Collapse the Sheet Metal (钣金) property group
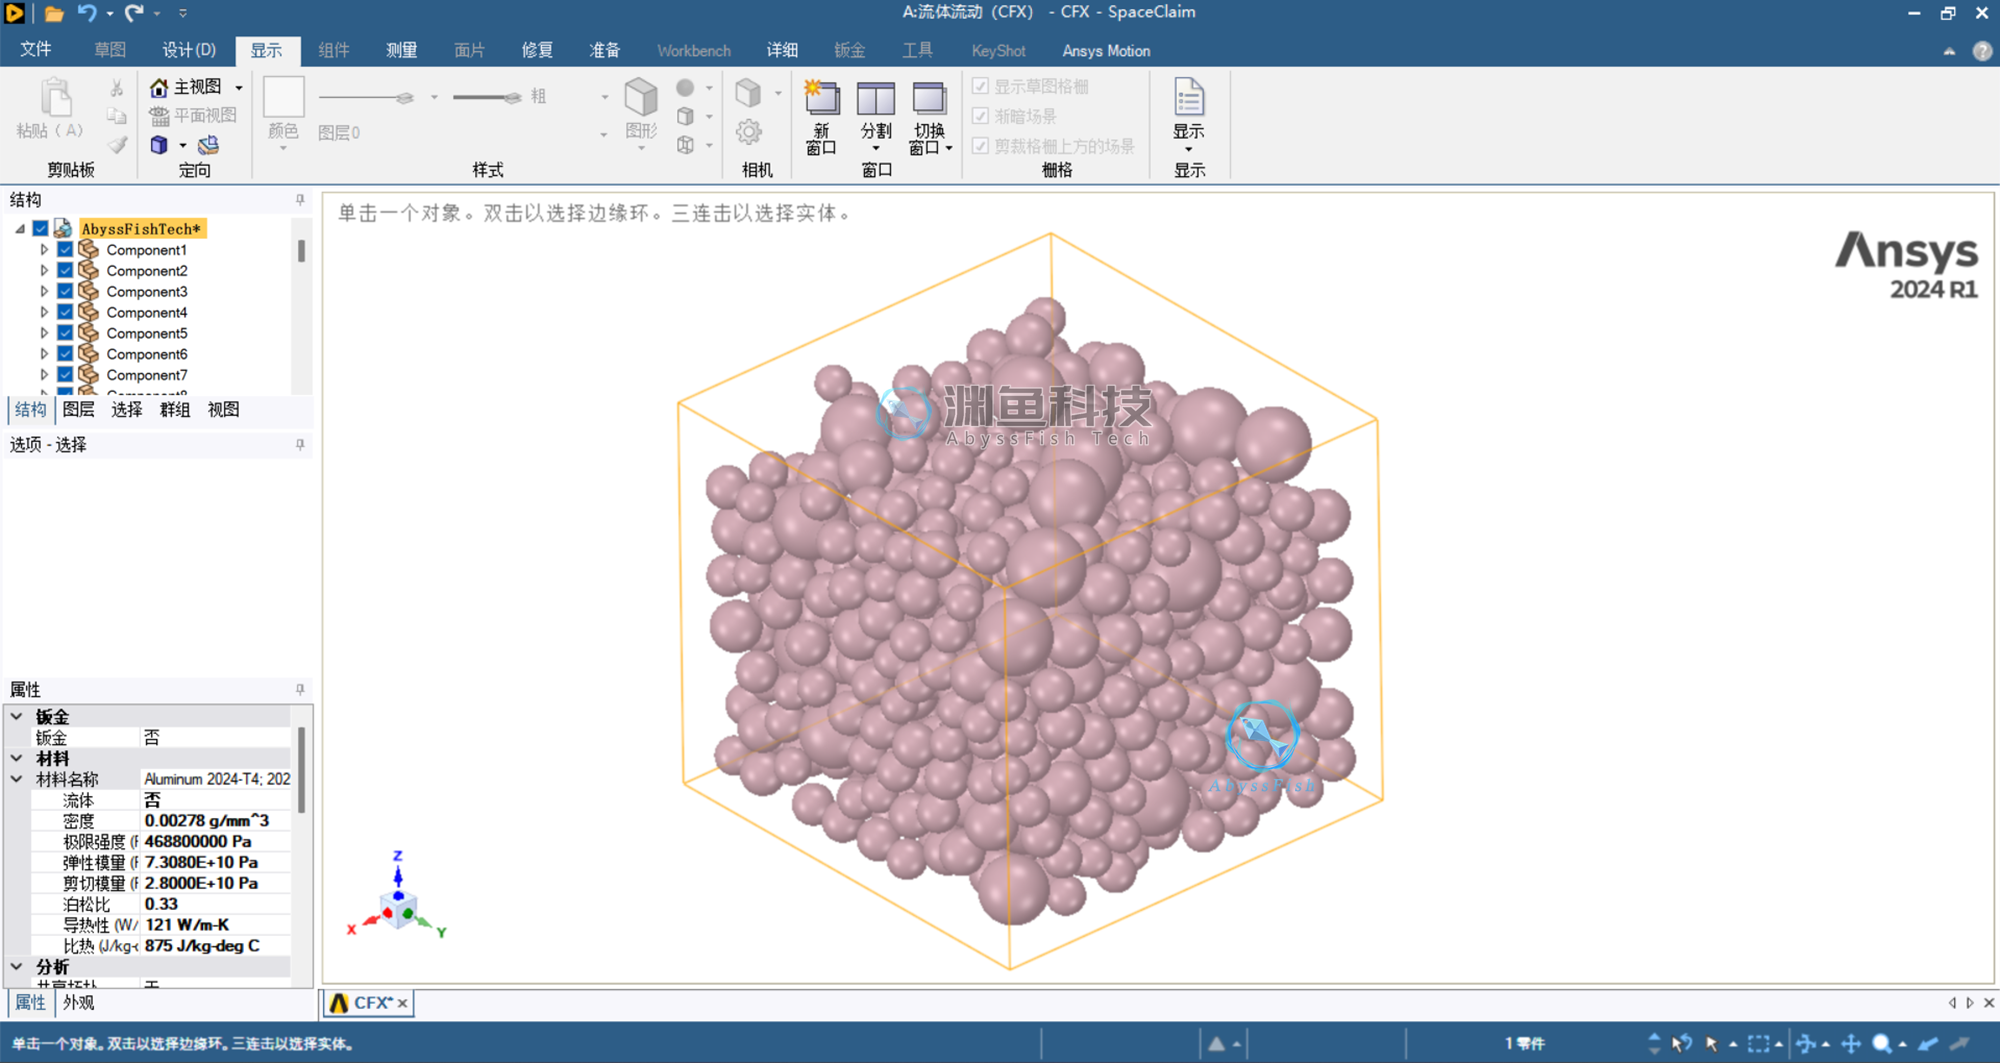 (x=17, y=716)
